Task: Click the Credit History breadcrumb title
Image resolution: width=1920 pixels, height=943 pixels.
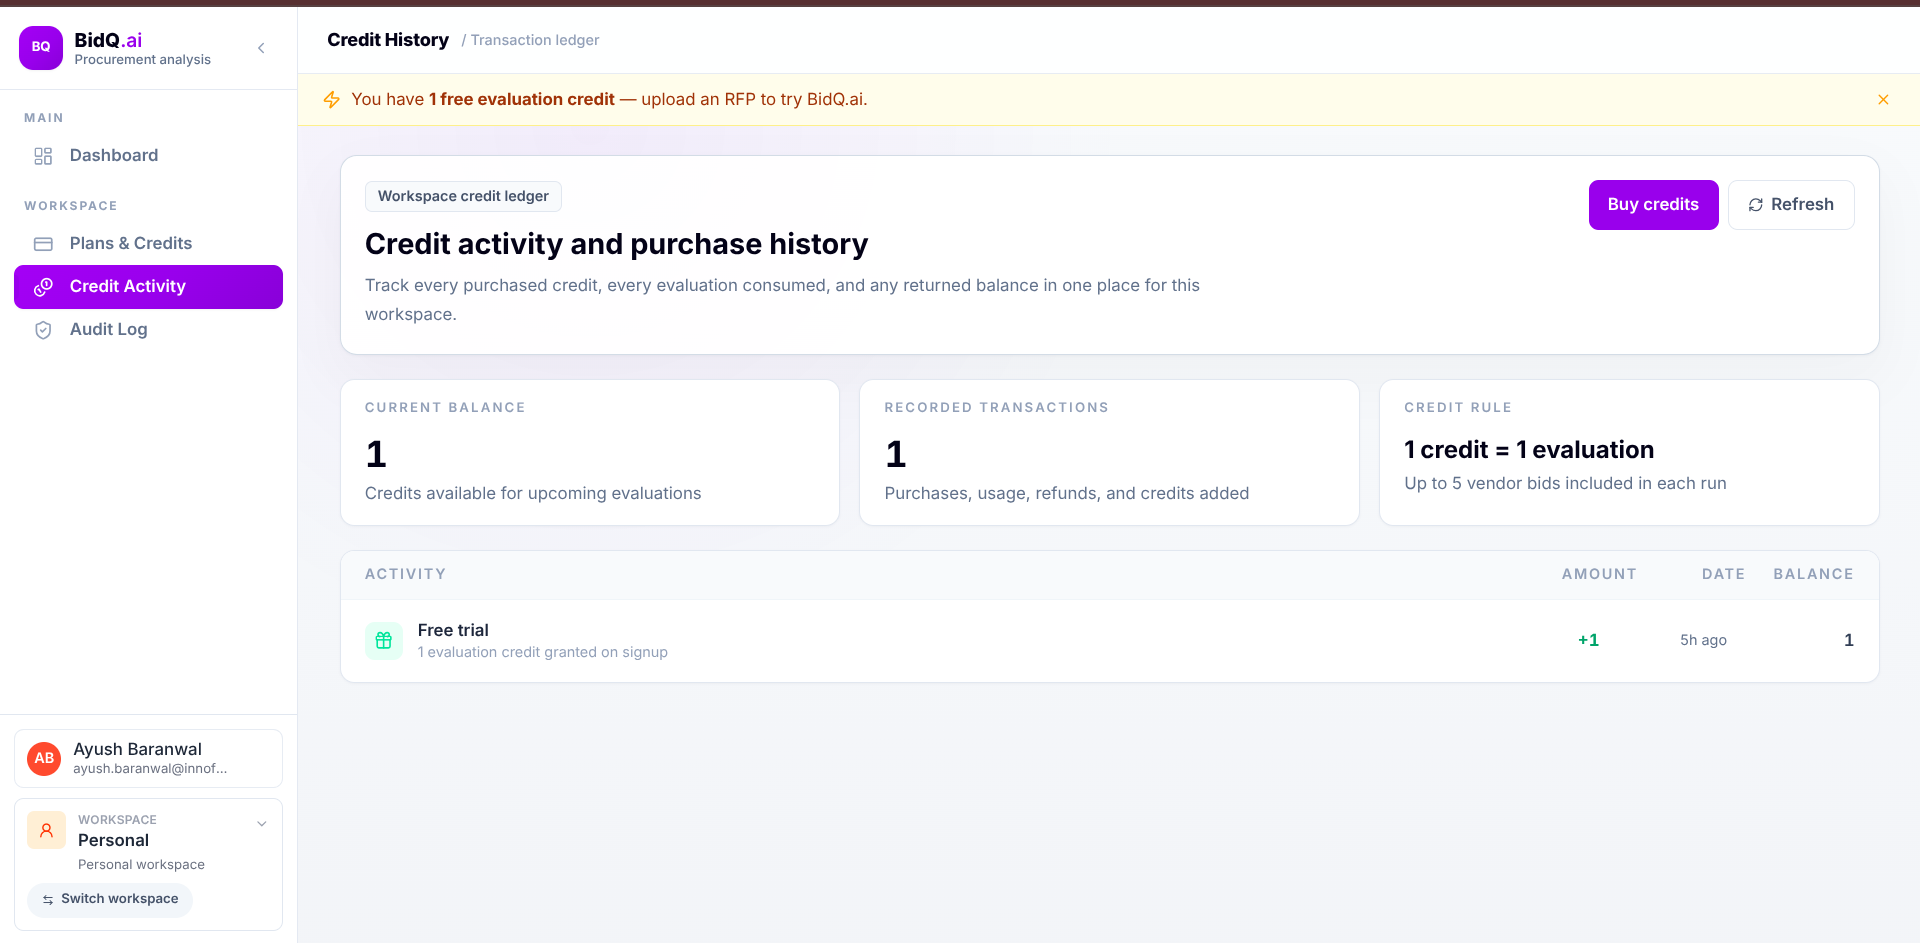Action: tap(388, 40)
